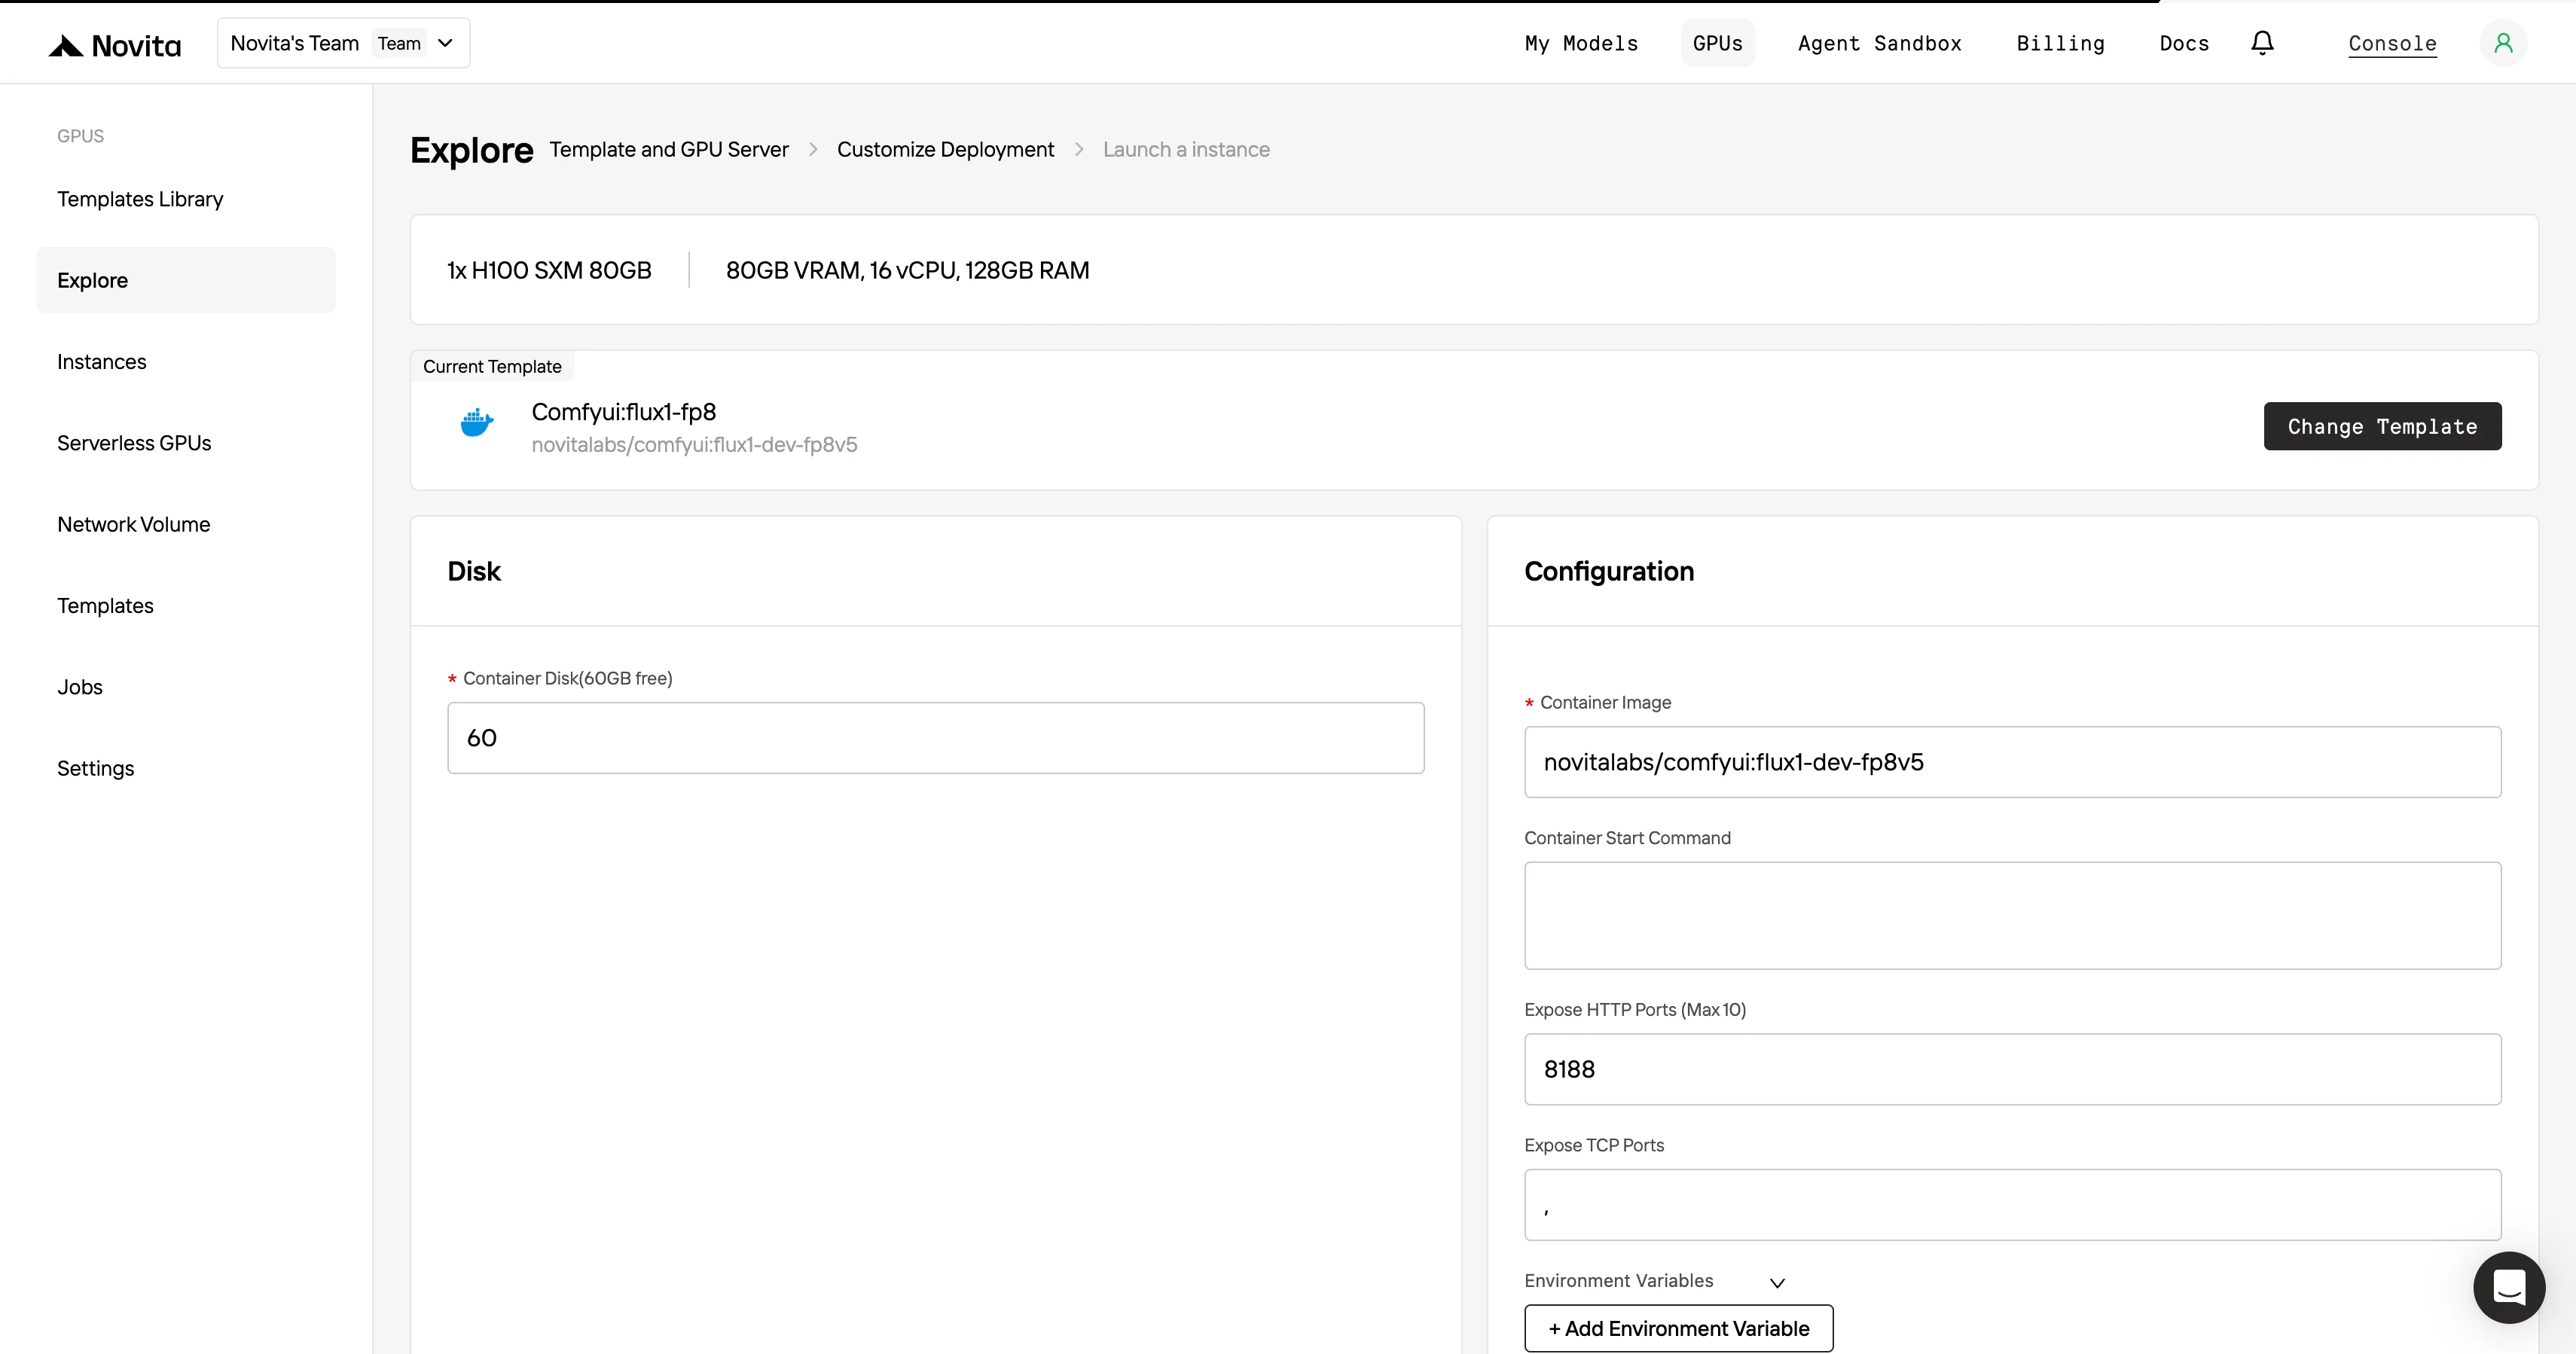Open Network Volume page

[186, 524]
